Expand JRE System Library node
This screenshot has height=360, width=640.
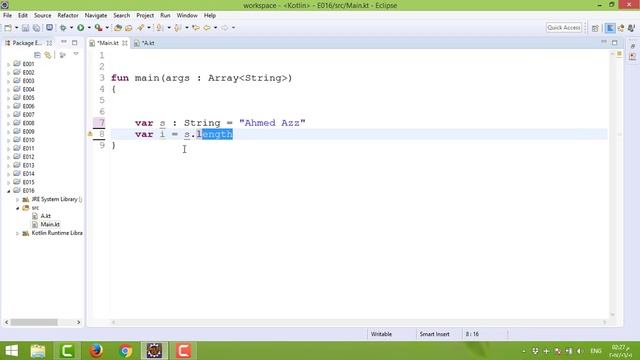(18, 200)
